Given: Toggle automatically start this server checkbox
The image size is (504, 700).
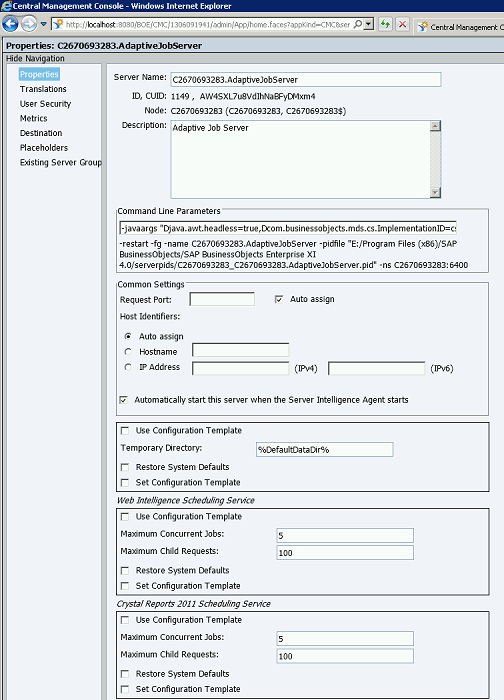Looking at the screenshot, I should tap(124, 400).
